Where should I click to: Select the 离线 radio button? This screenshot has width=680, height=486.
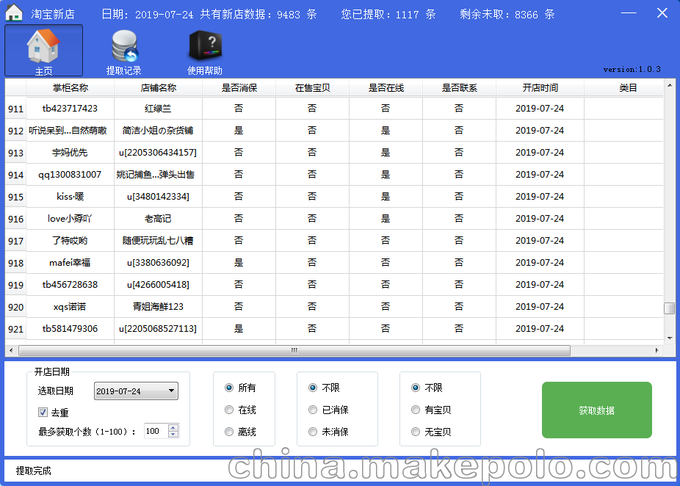pos(229,432)
